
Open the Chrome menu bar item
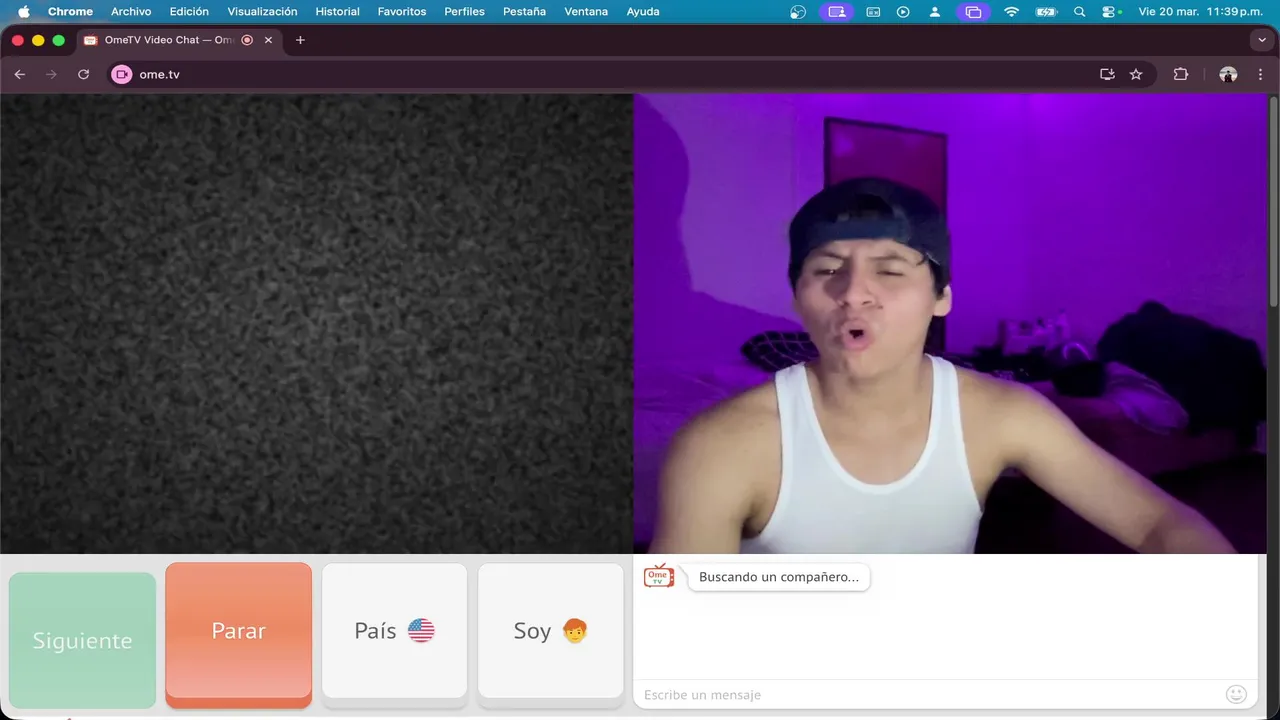(x=70, y=12)
